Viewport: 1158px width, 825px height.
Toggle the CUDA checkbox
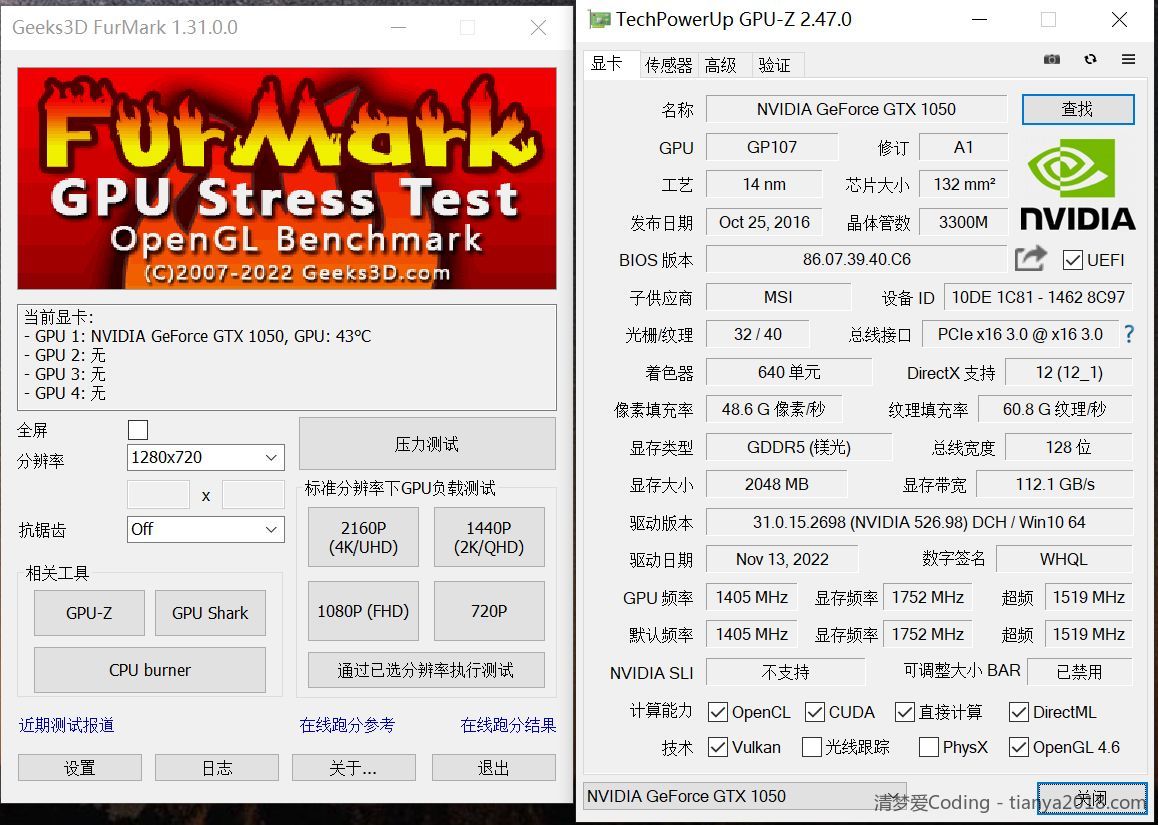point(815,712)
